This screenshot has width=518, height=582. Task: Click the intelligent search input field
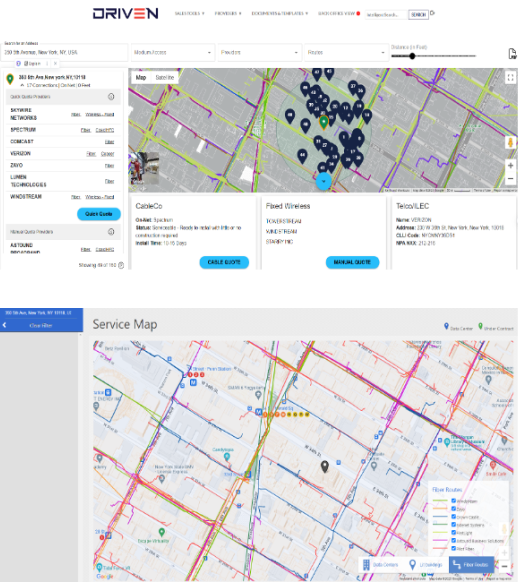pyautogui.click(x=386, y=15)
